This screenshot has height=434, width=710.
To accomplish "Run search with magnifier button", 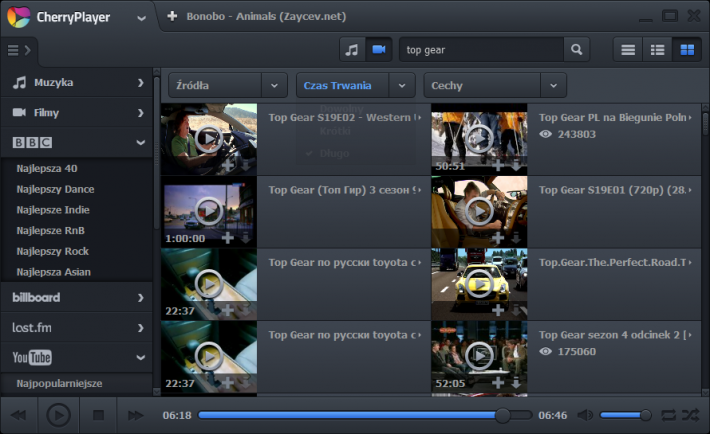I will [576, 49].
